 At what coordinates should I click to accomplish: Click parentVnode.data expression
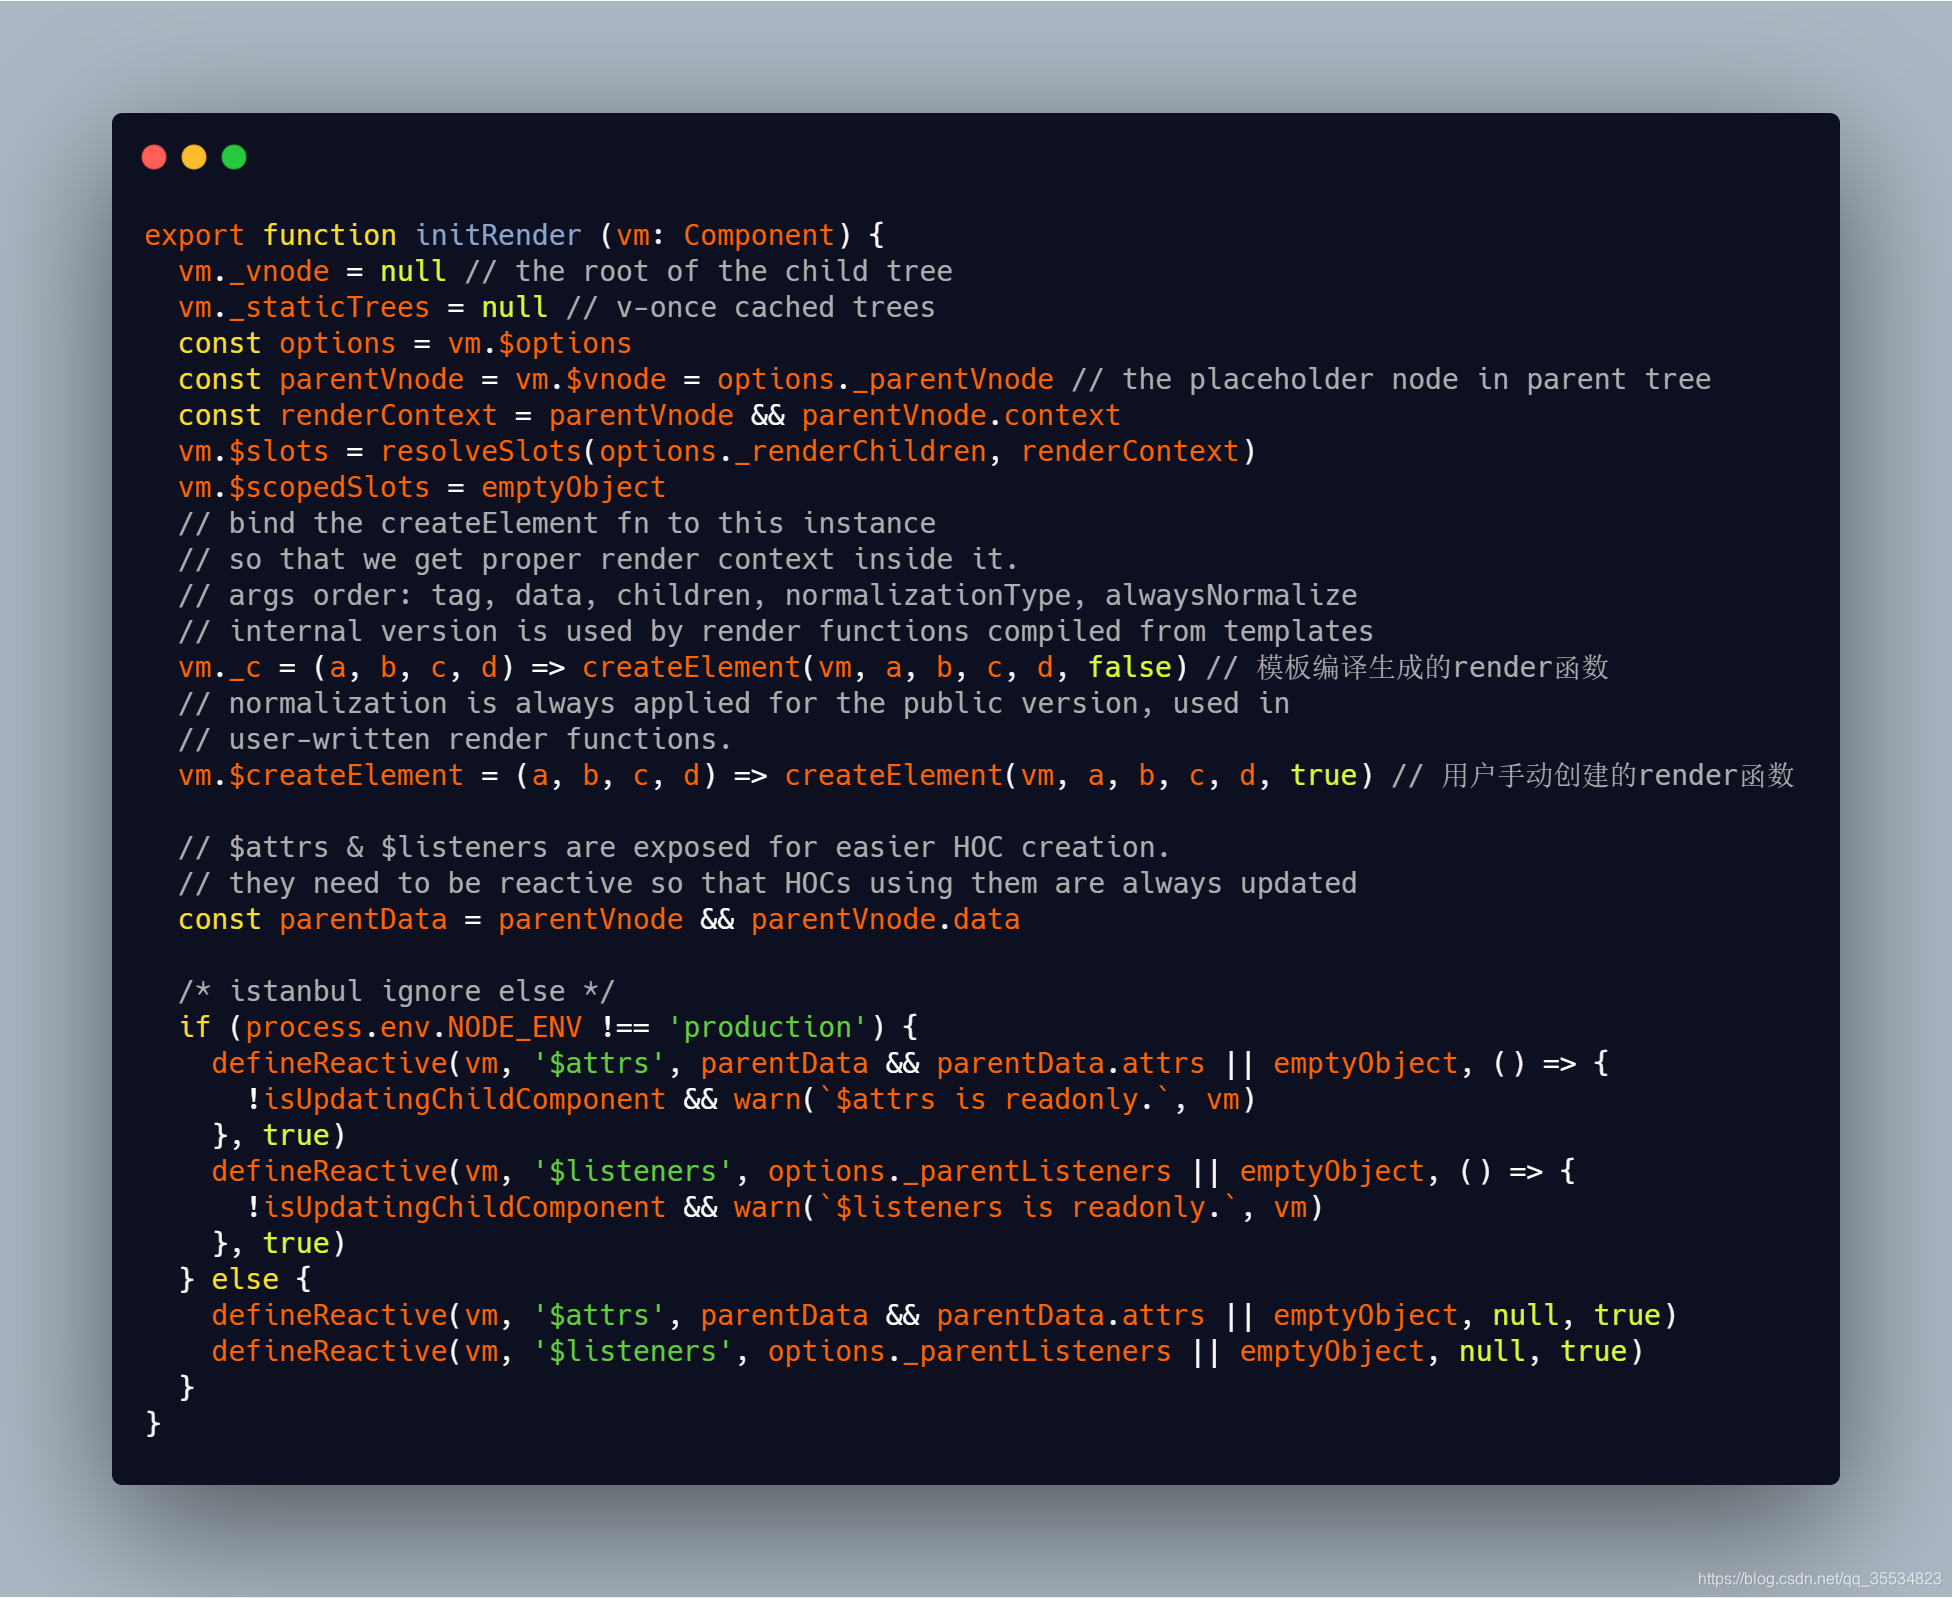pyautogui.click(x=885, y=919)
